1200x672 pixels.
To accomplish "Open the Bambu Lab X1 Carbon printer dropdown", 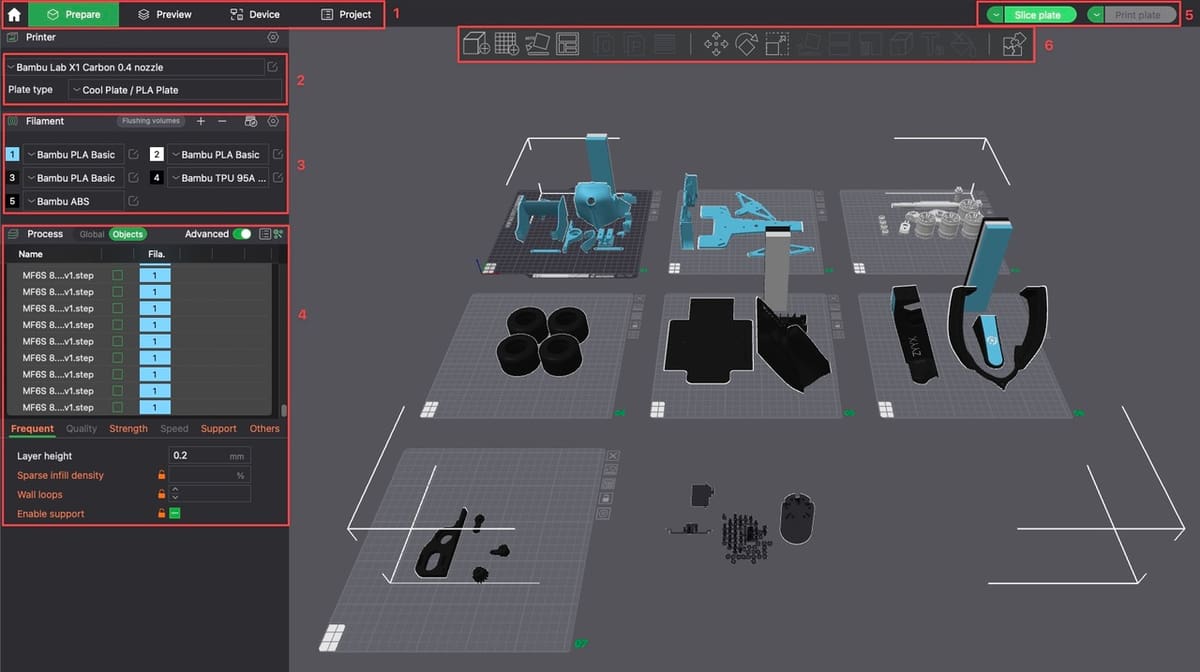I will coord(134,67).
